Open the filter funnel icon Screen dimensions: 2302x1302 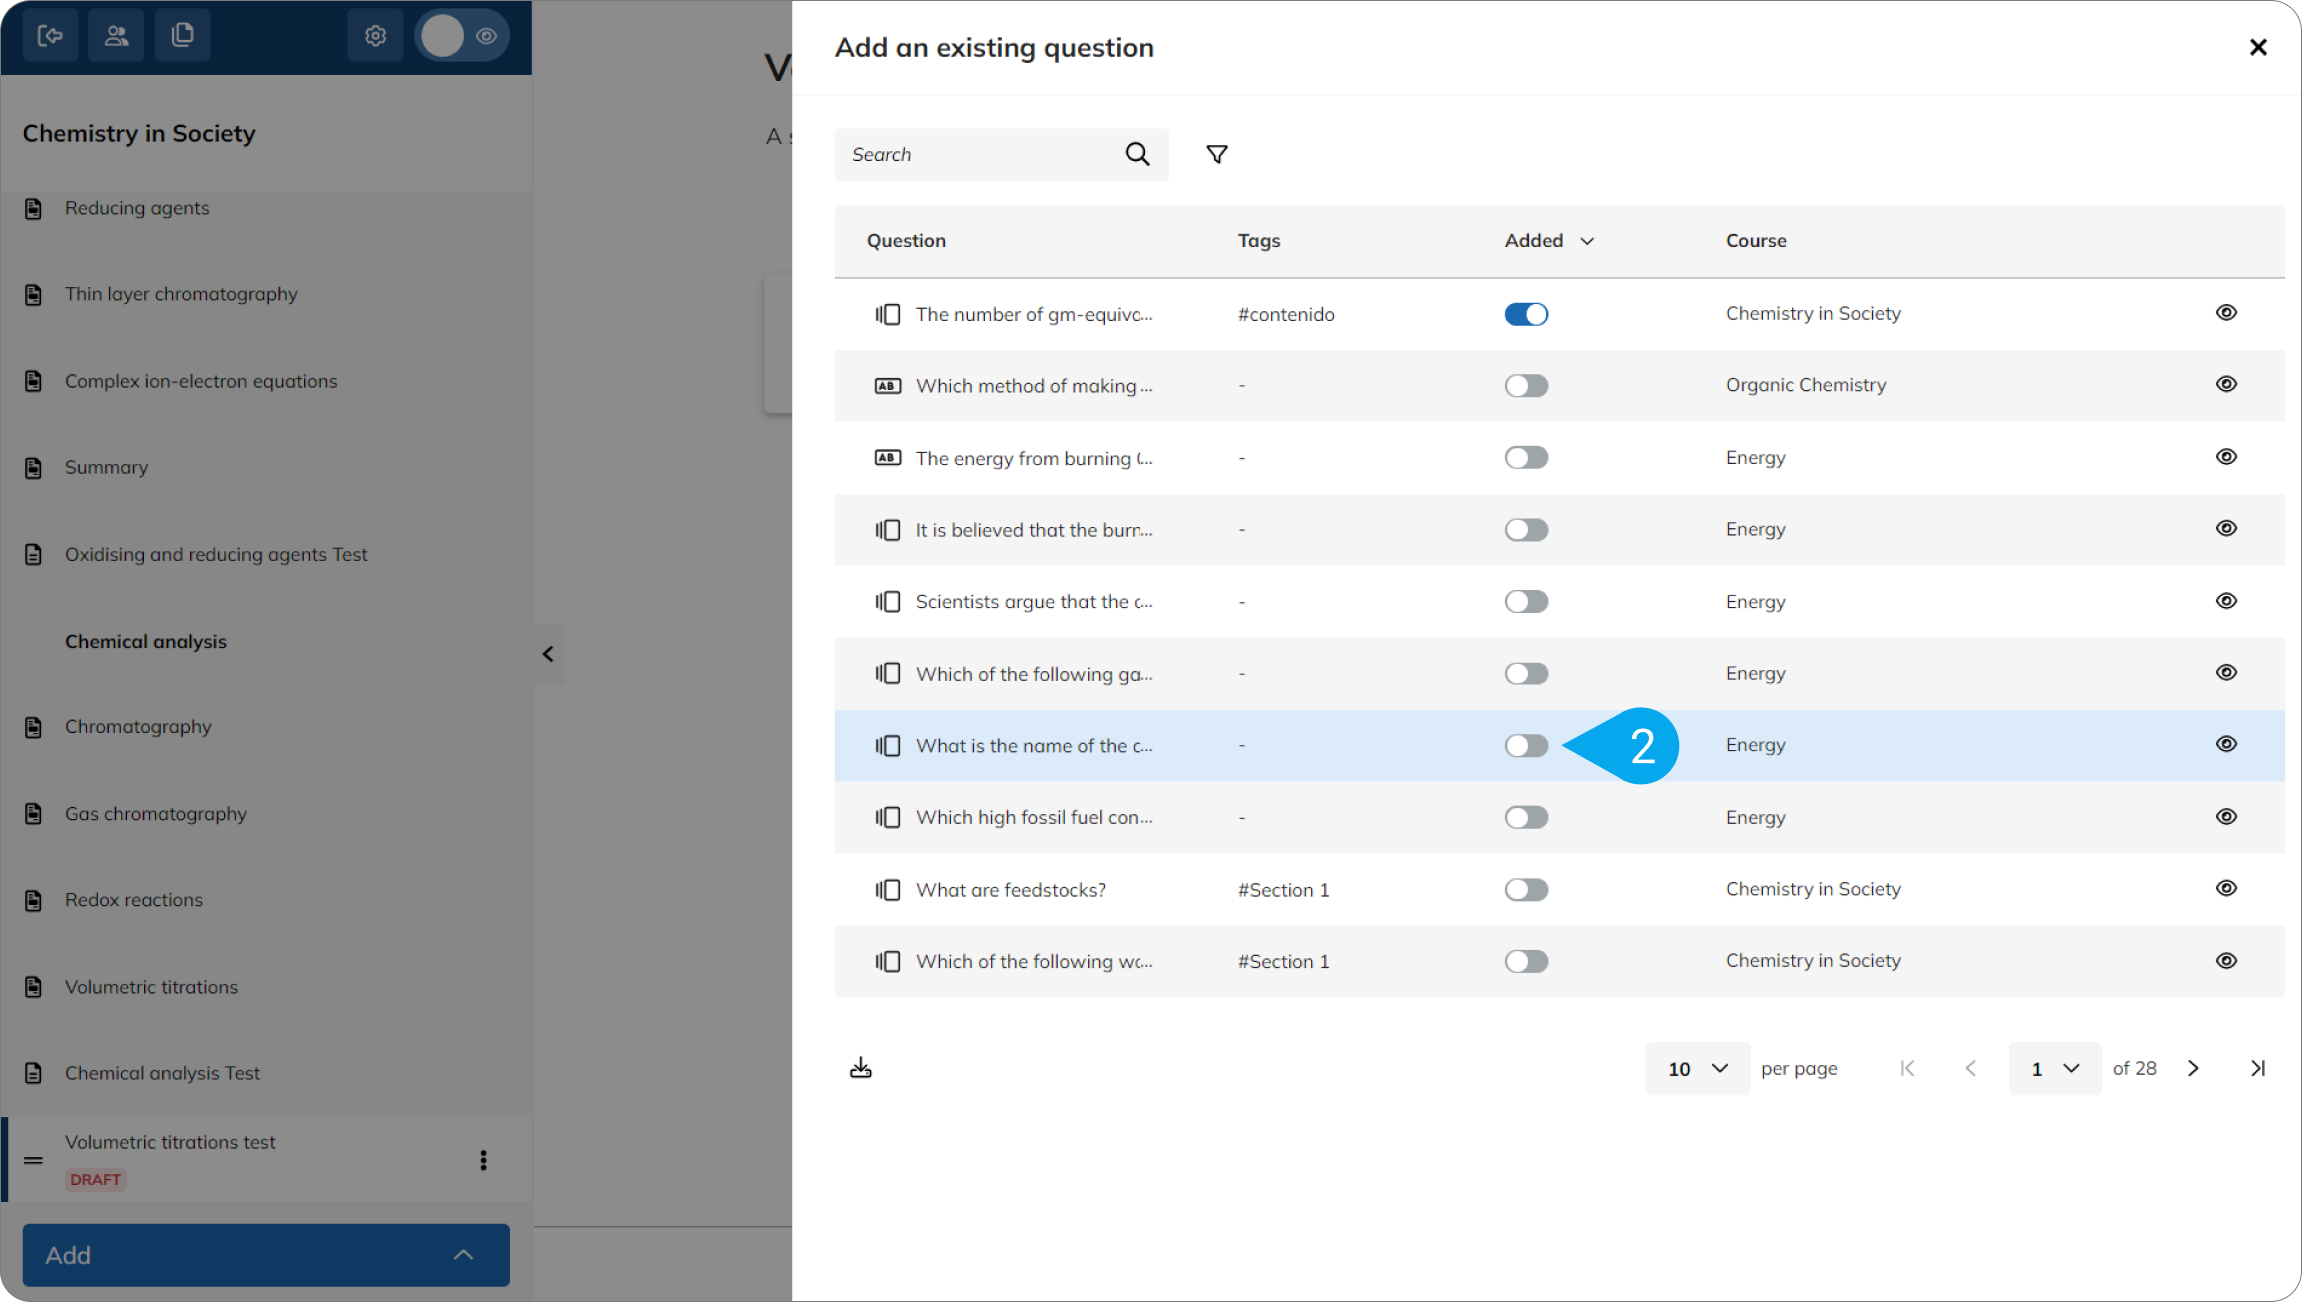pyautogui.click(x=1217, y=154)
